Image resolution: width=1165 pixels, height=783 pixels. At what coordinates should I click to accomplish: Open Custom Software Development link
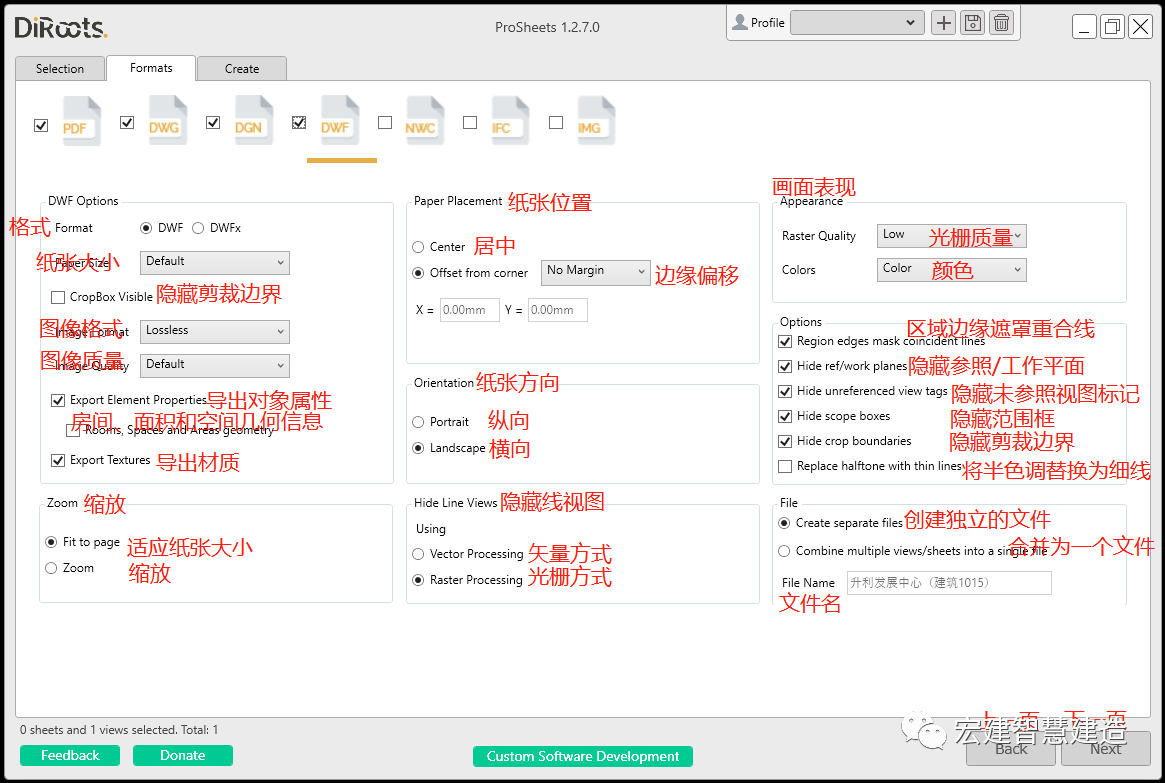click(582, 756)
